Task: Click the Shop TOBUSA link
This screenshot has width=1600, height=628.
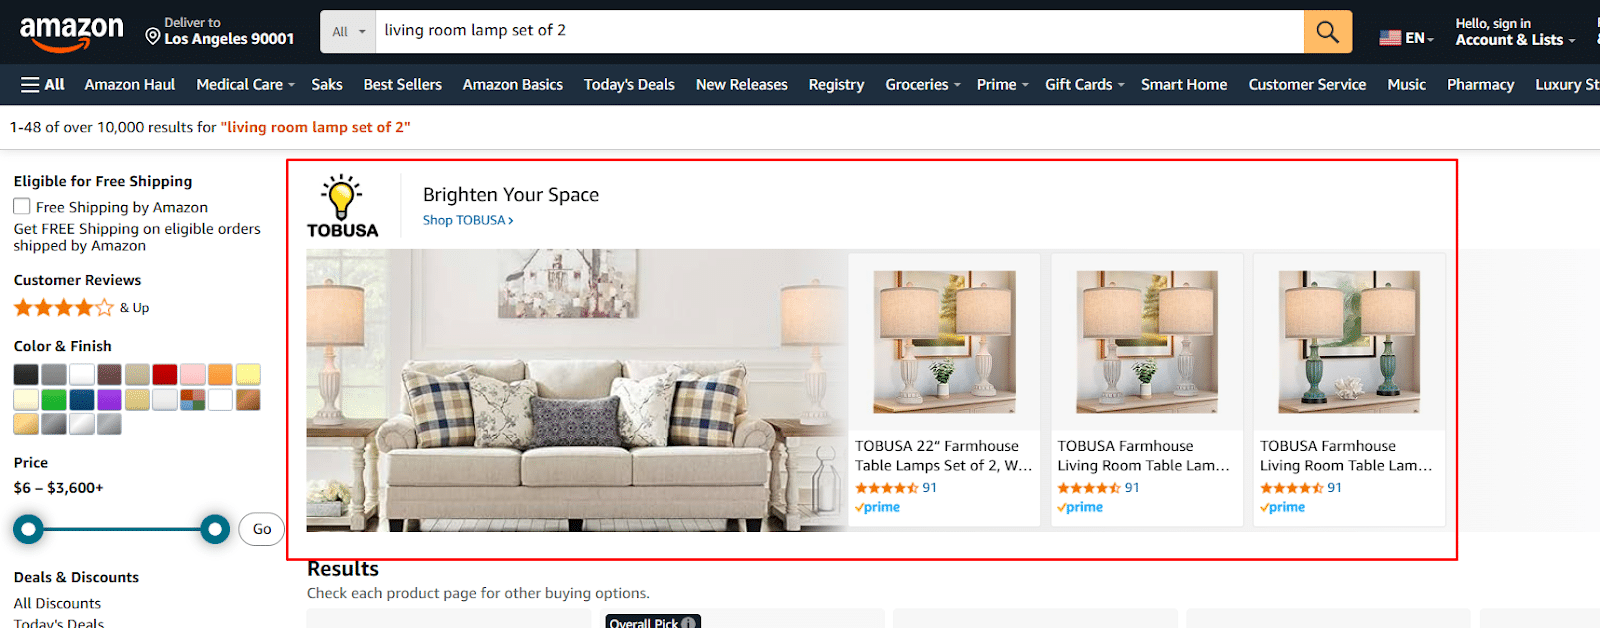Action: (x=468, y=220)
